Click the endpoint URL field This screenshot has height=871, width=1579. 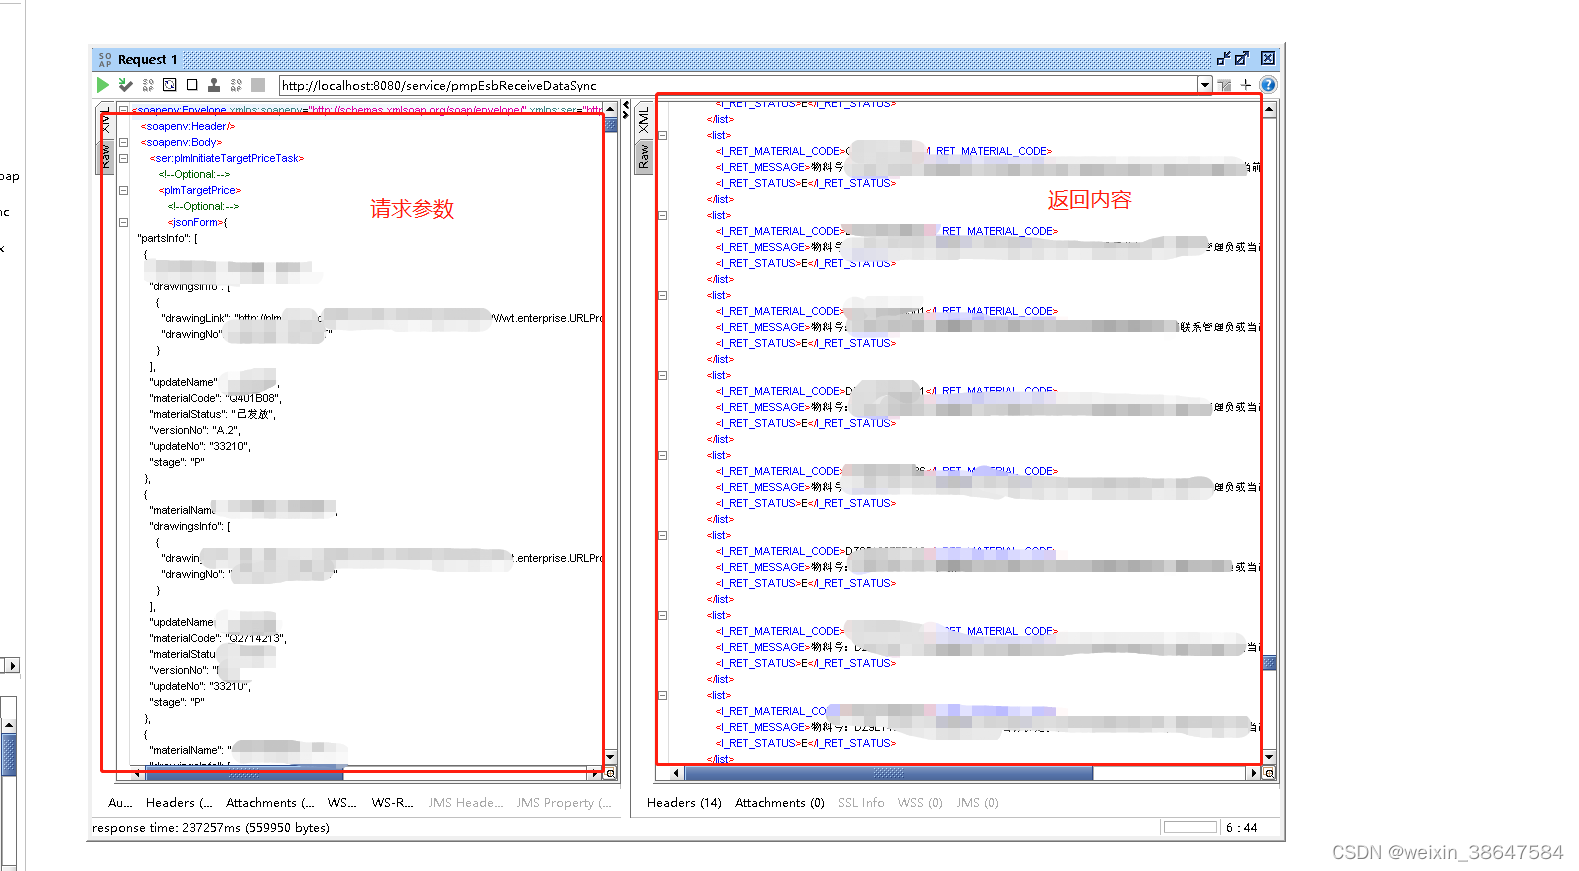pyautogui.click(x=738, y=85)
